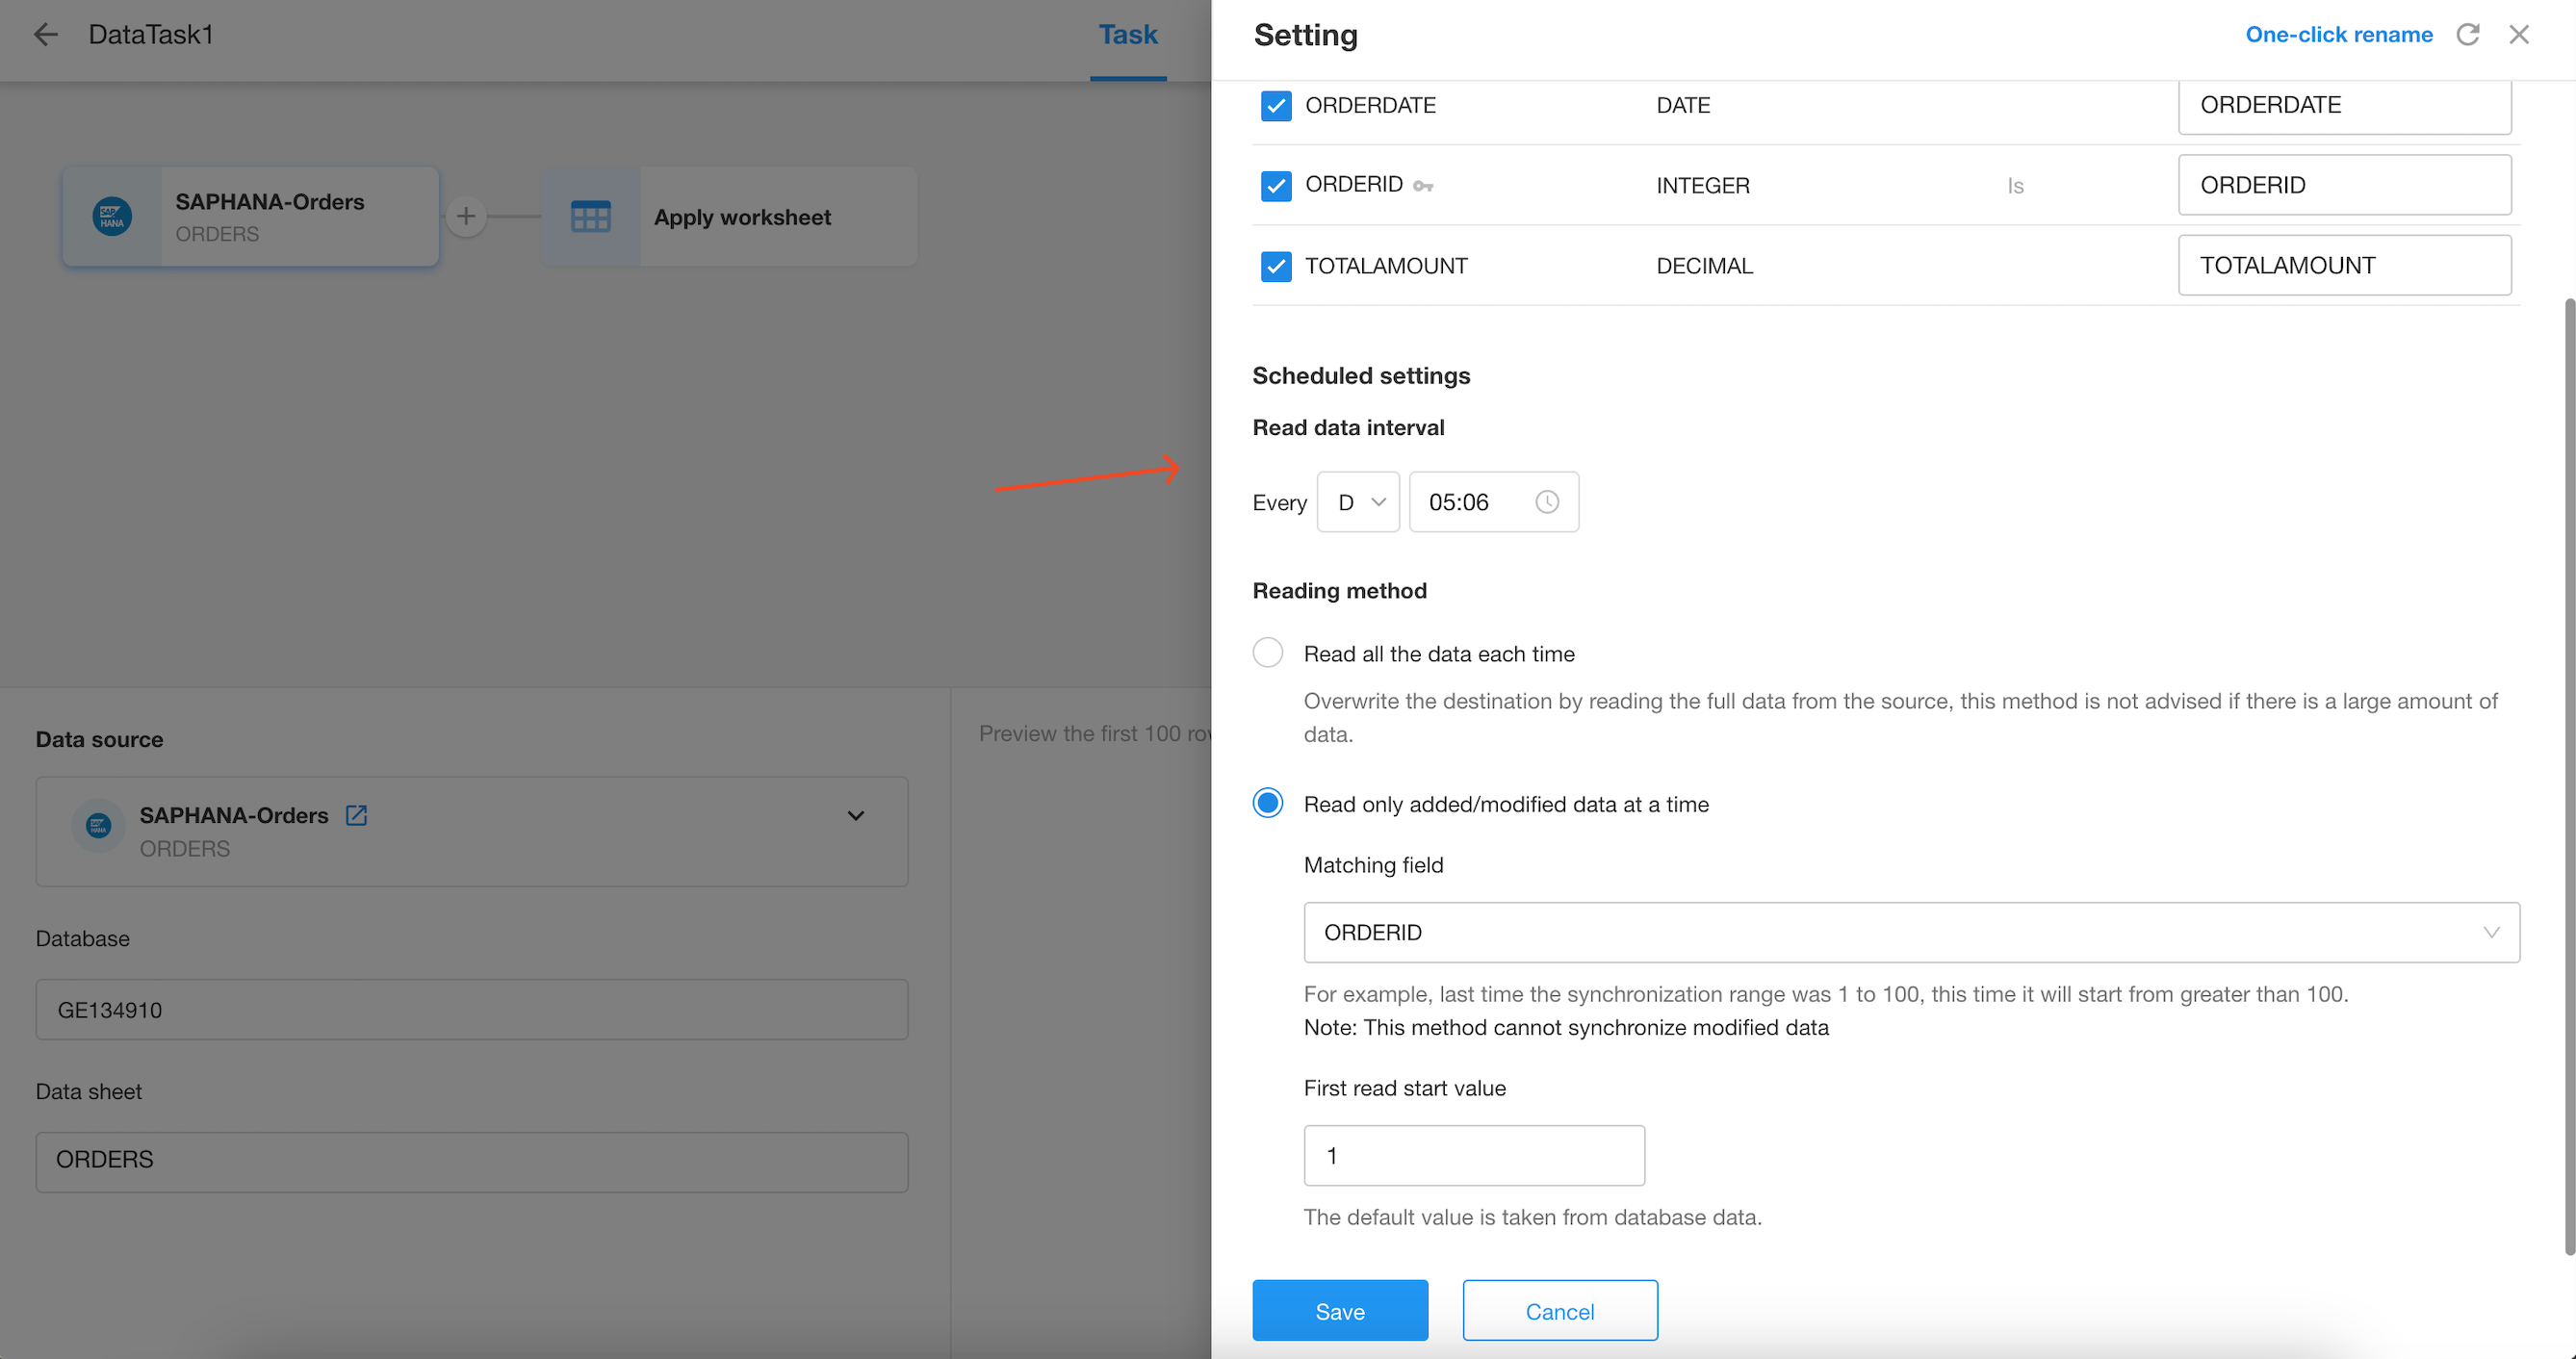Click the primary key icon next to ORDERID

coord(1423,186)
